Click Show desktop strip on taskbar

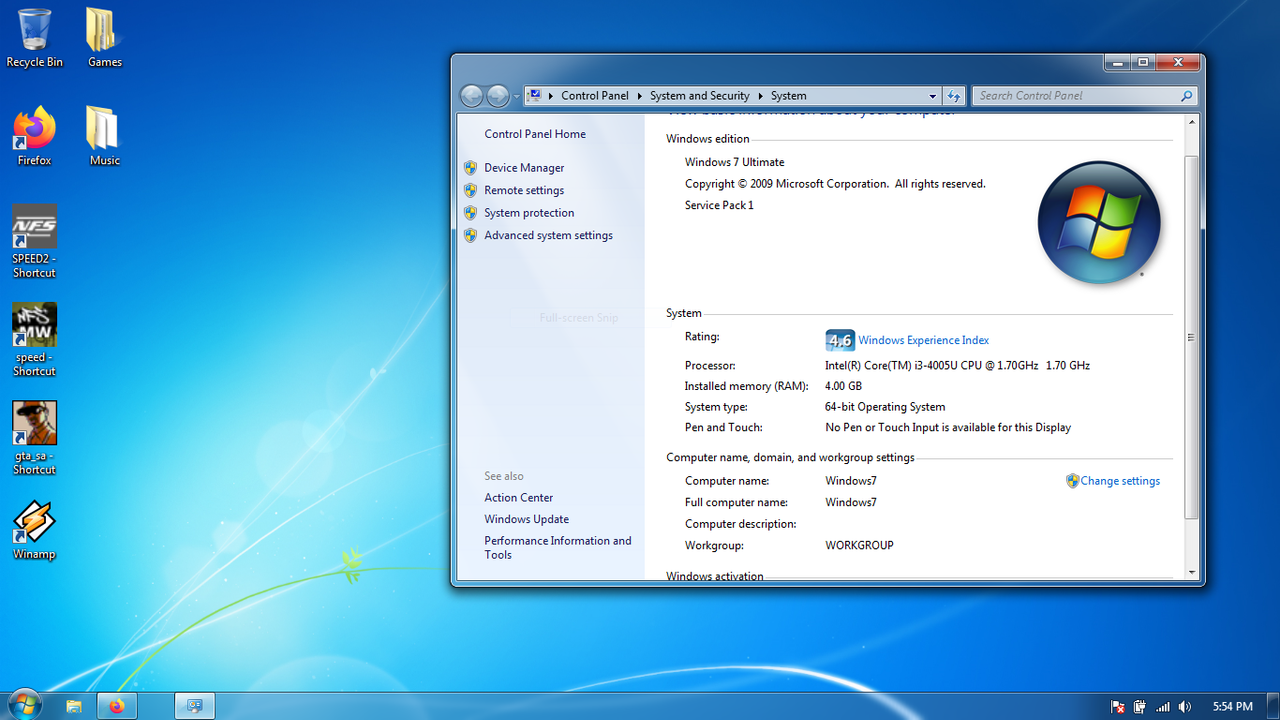coord(1273,706)
